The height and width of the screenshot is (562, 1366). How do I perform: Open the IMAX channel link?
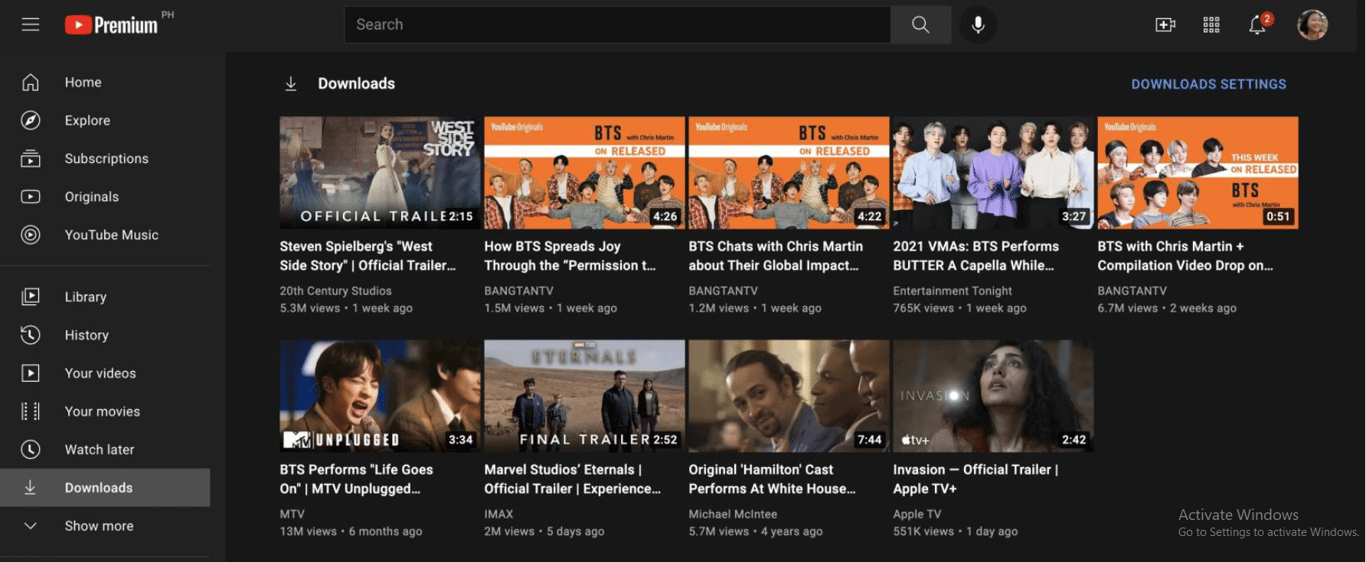[x=499, y=514]
